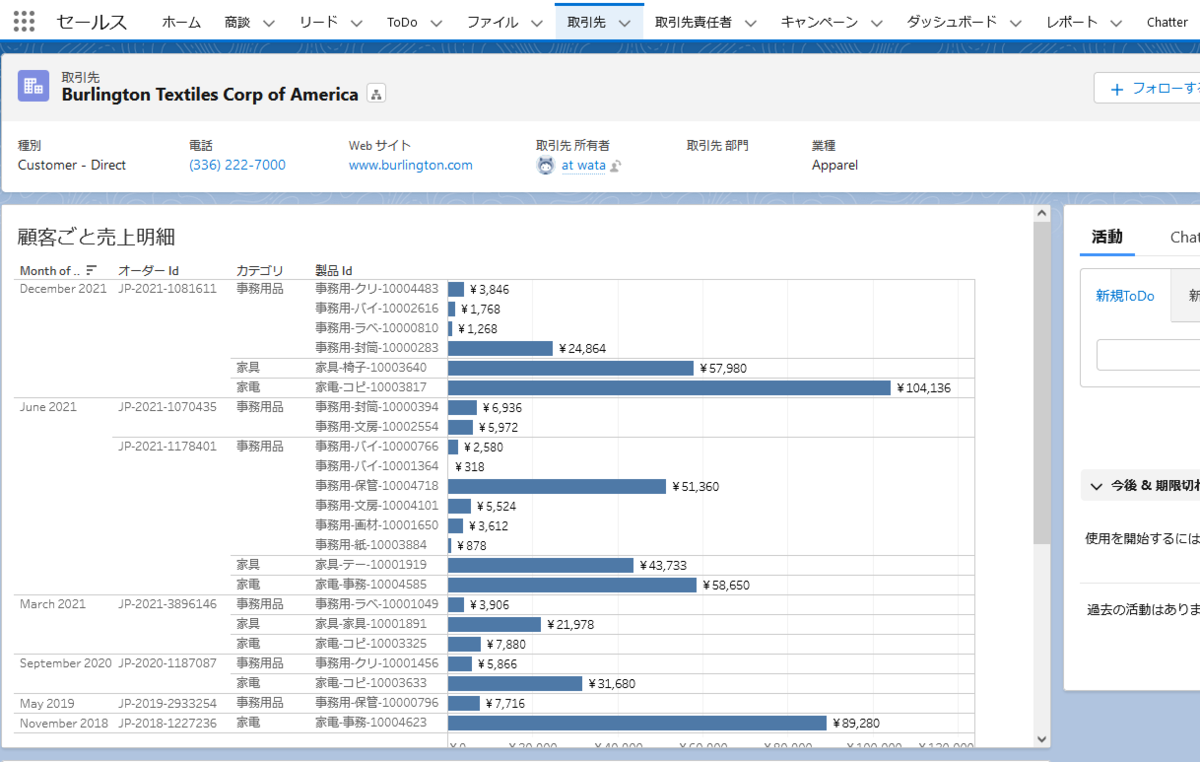Click the owner avatar icon for at wata
This screenshot has height=762, width=1200.
coord(545,165)
